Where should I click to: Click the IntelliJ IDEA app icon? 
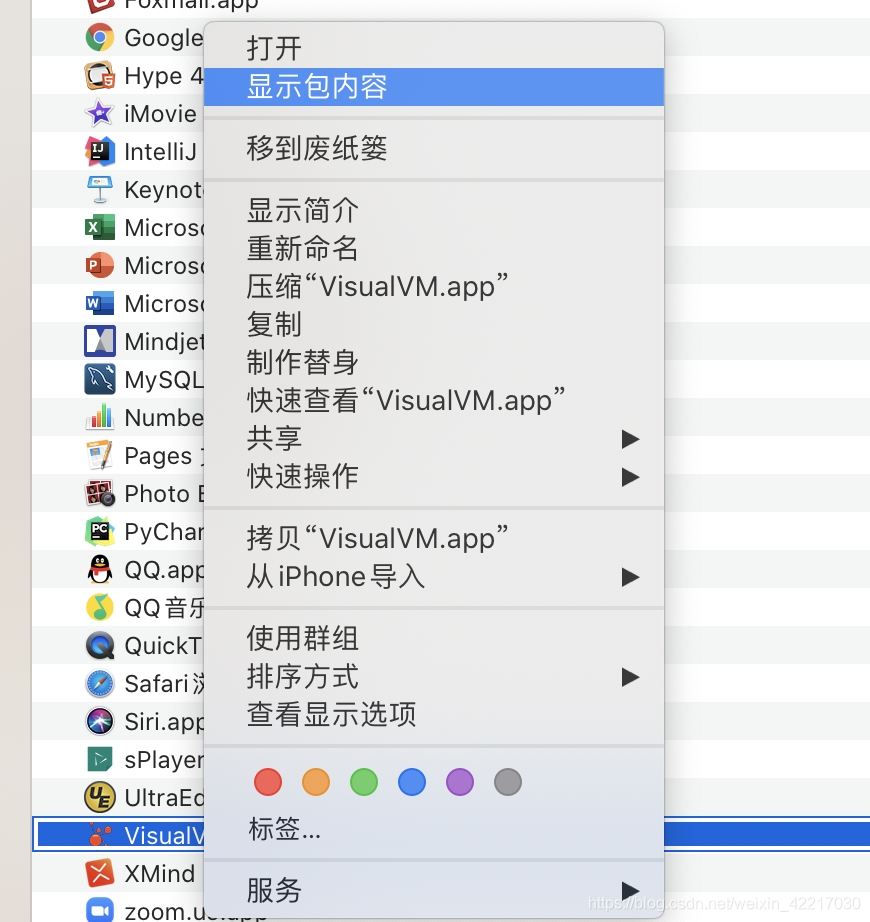100,152
